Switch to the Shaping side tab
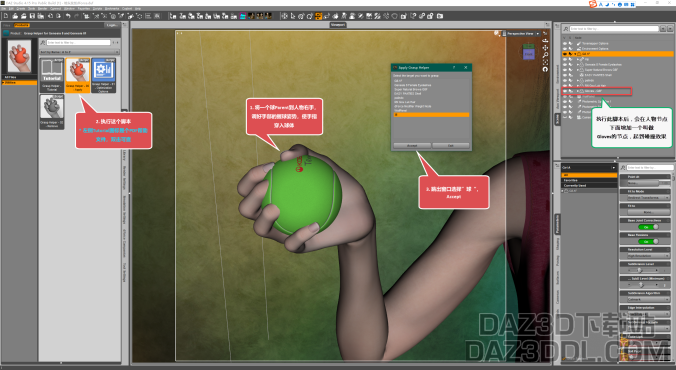Screen dimensions: 676x370 click(x=557, y=245)
